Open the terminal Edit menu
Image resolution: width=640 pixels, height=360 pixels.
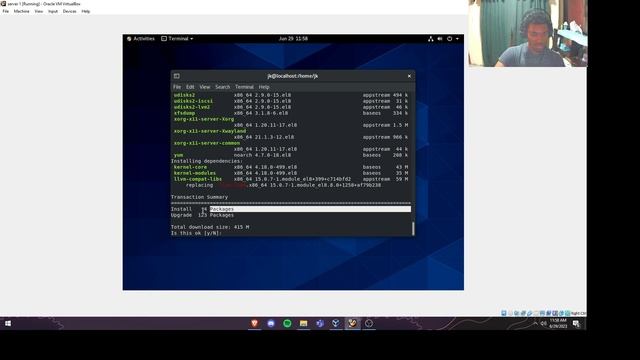point(190,87)
